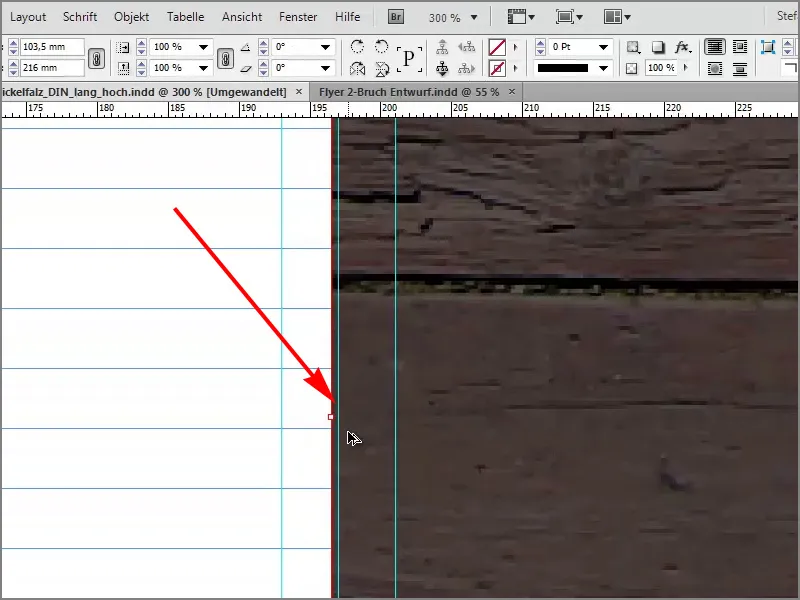Click the P flip/rotate indicator
This screenshot has height=600, width=800.
[409, 58]
